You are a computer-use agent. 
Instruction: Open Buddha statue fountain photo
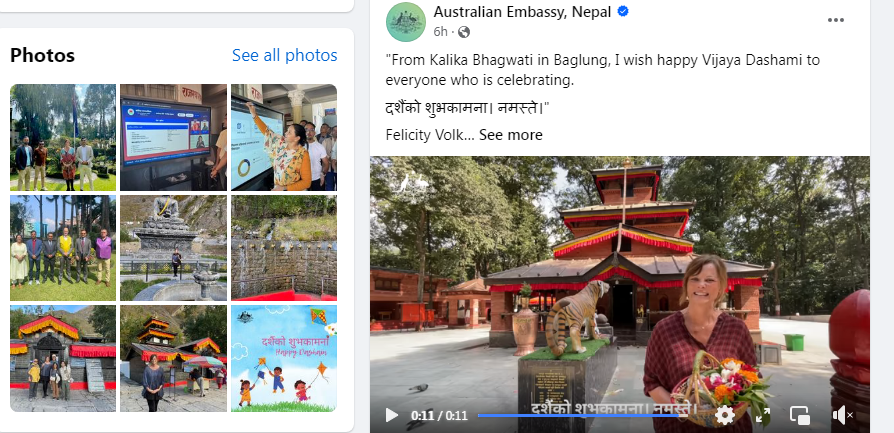tap(173, 248)
